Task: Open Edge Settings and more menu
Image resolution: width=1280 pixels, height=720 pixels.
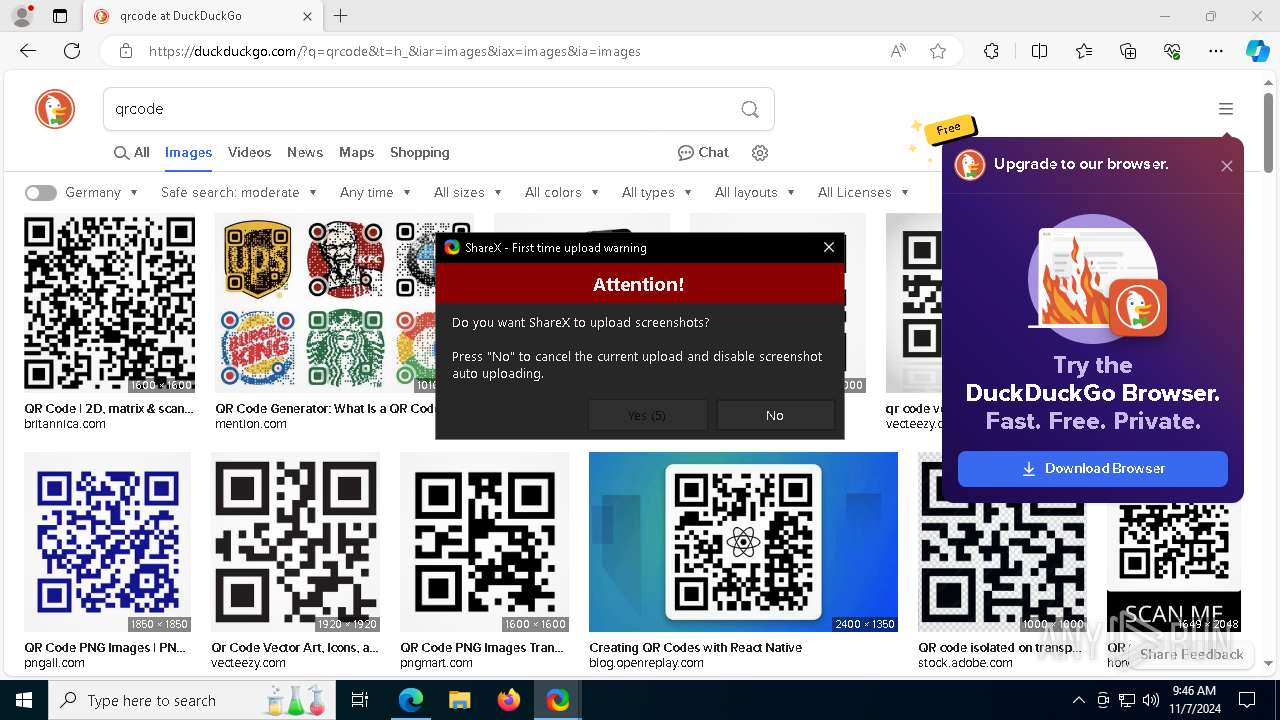Action: click(1216, 51)
